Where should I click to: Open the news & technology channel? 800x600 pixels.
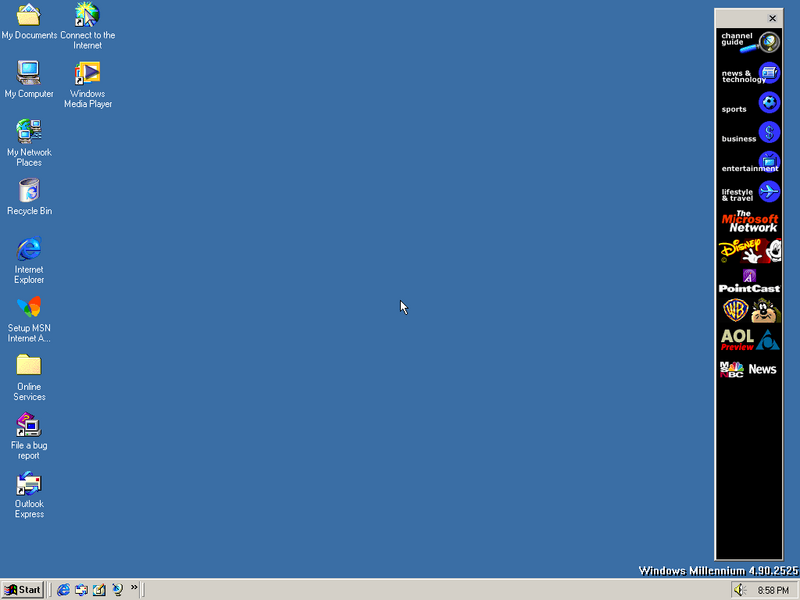(x=749, y=73)
